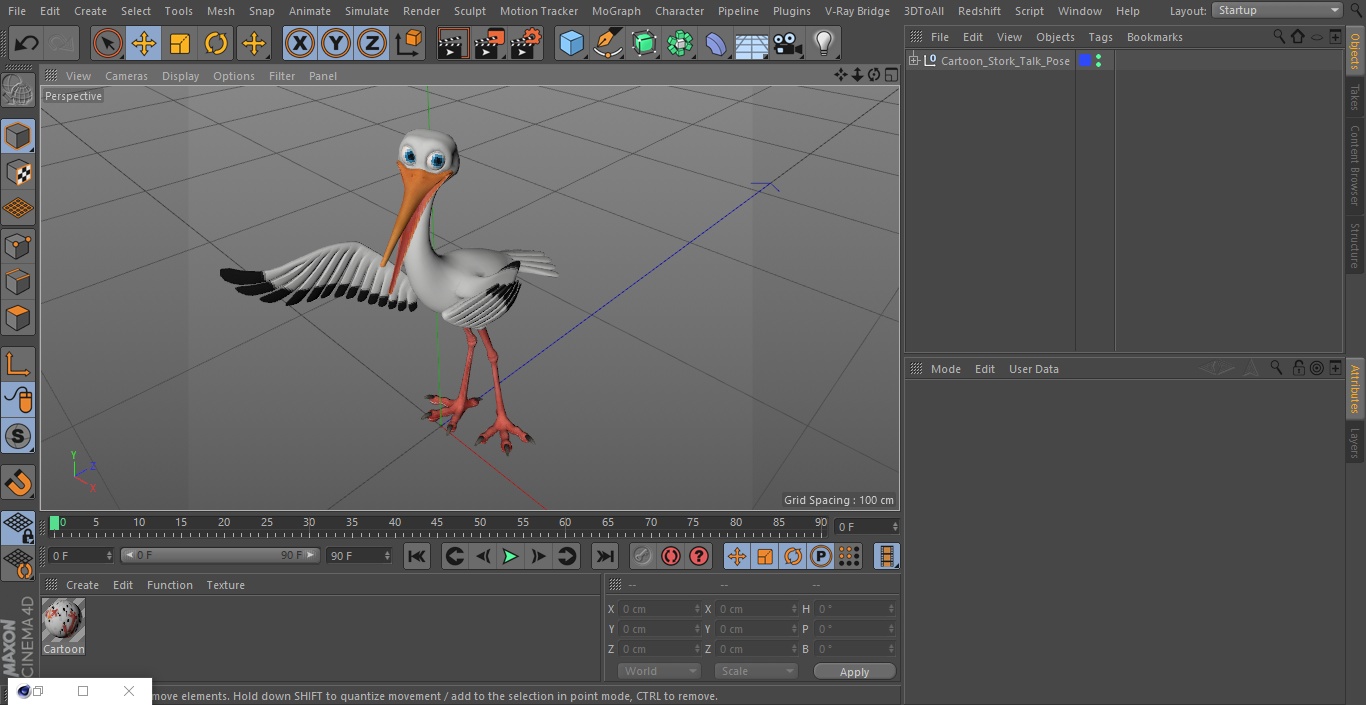Screen dimensions: 1366x705
Task: Toggle Z axis lock
Action: pyautogui.click(x=372, y=43)
